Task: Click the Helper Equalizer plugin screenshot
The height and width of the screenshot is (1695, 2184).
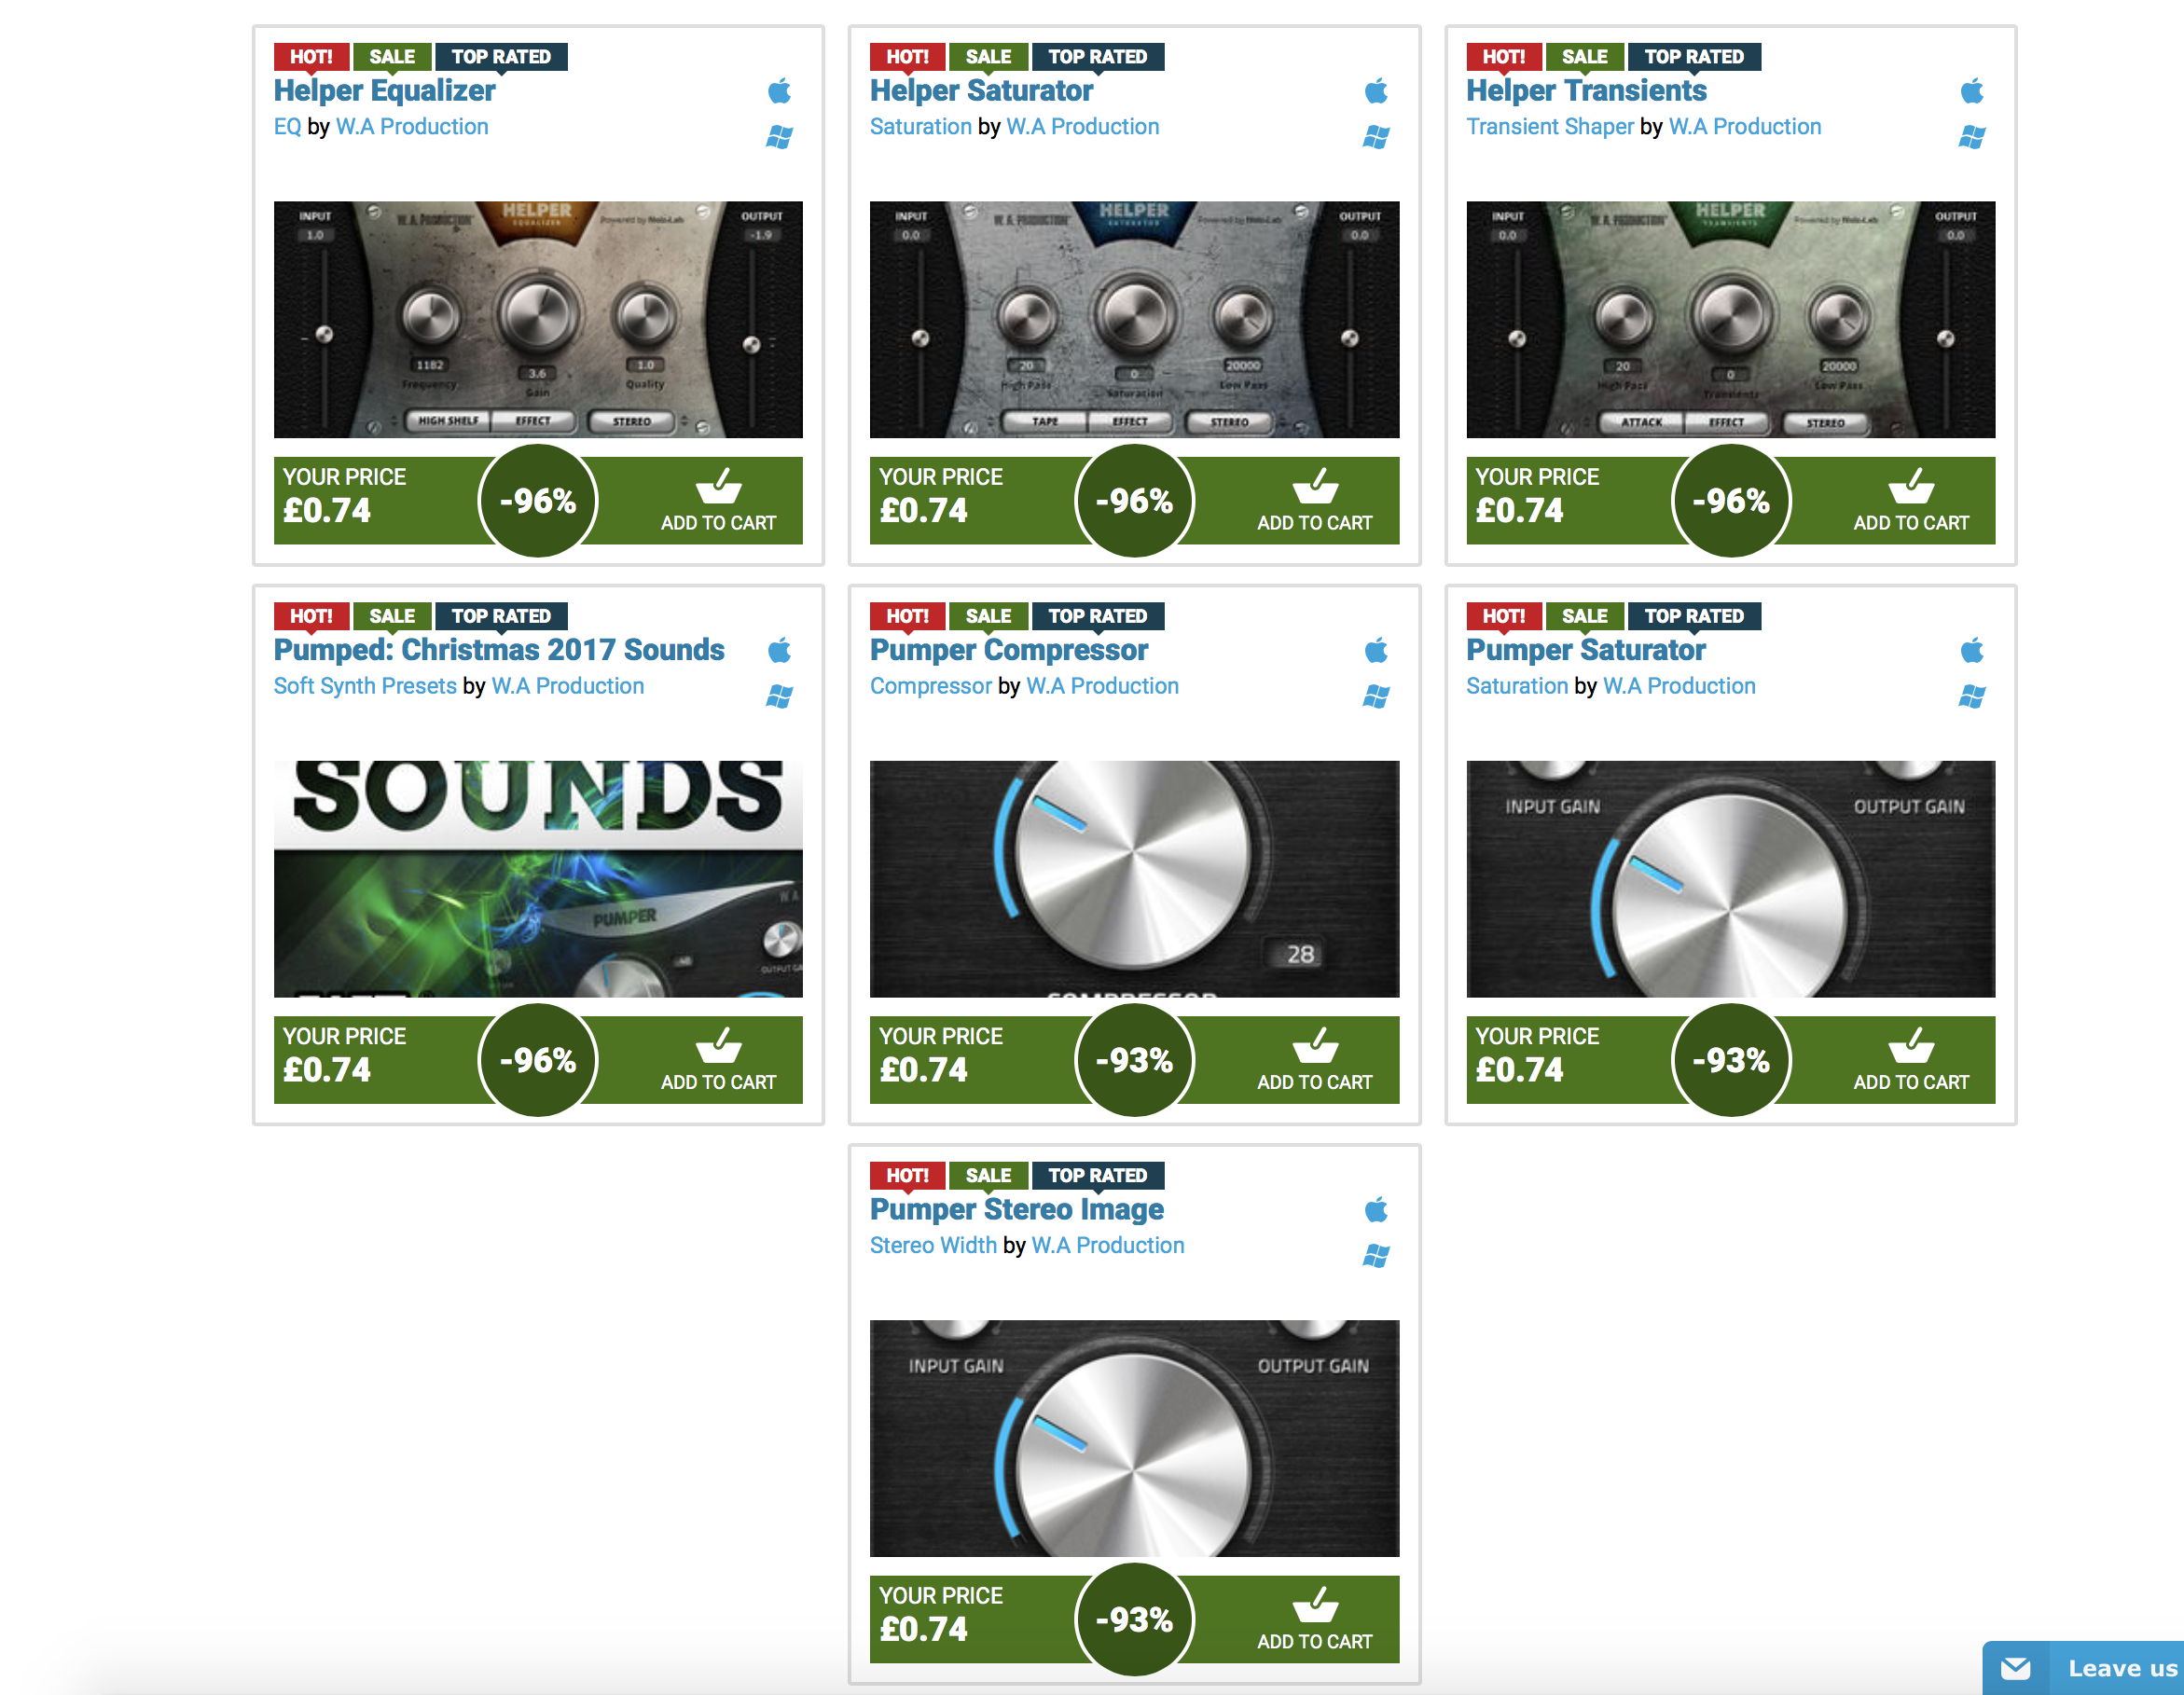Action: (x=538, y=320)
